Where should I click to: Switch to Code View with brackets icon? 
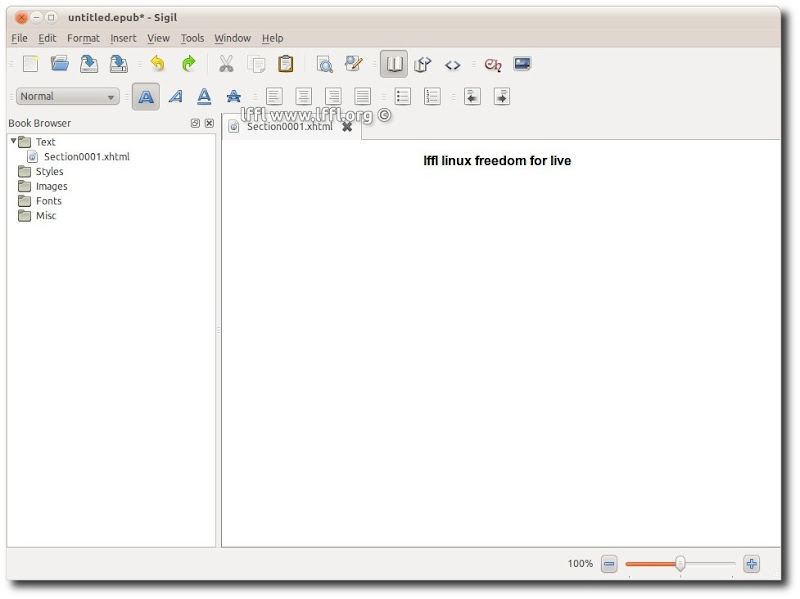(452, 64)
